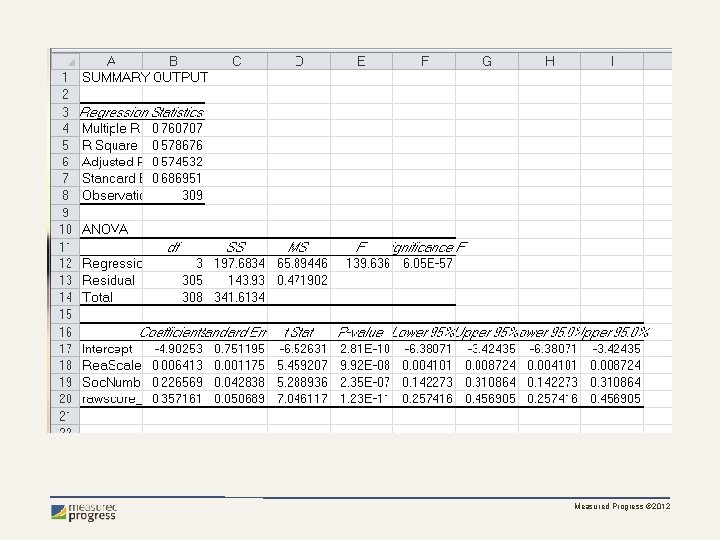
Task: Click the df column heading cell
Action: [x=174, y=248]
